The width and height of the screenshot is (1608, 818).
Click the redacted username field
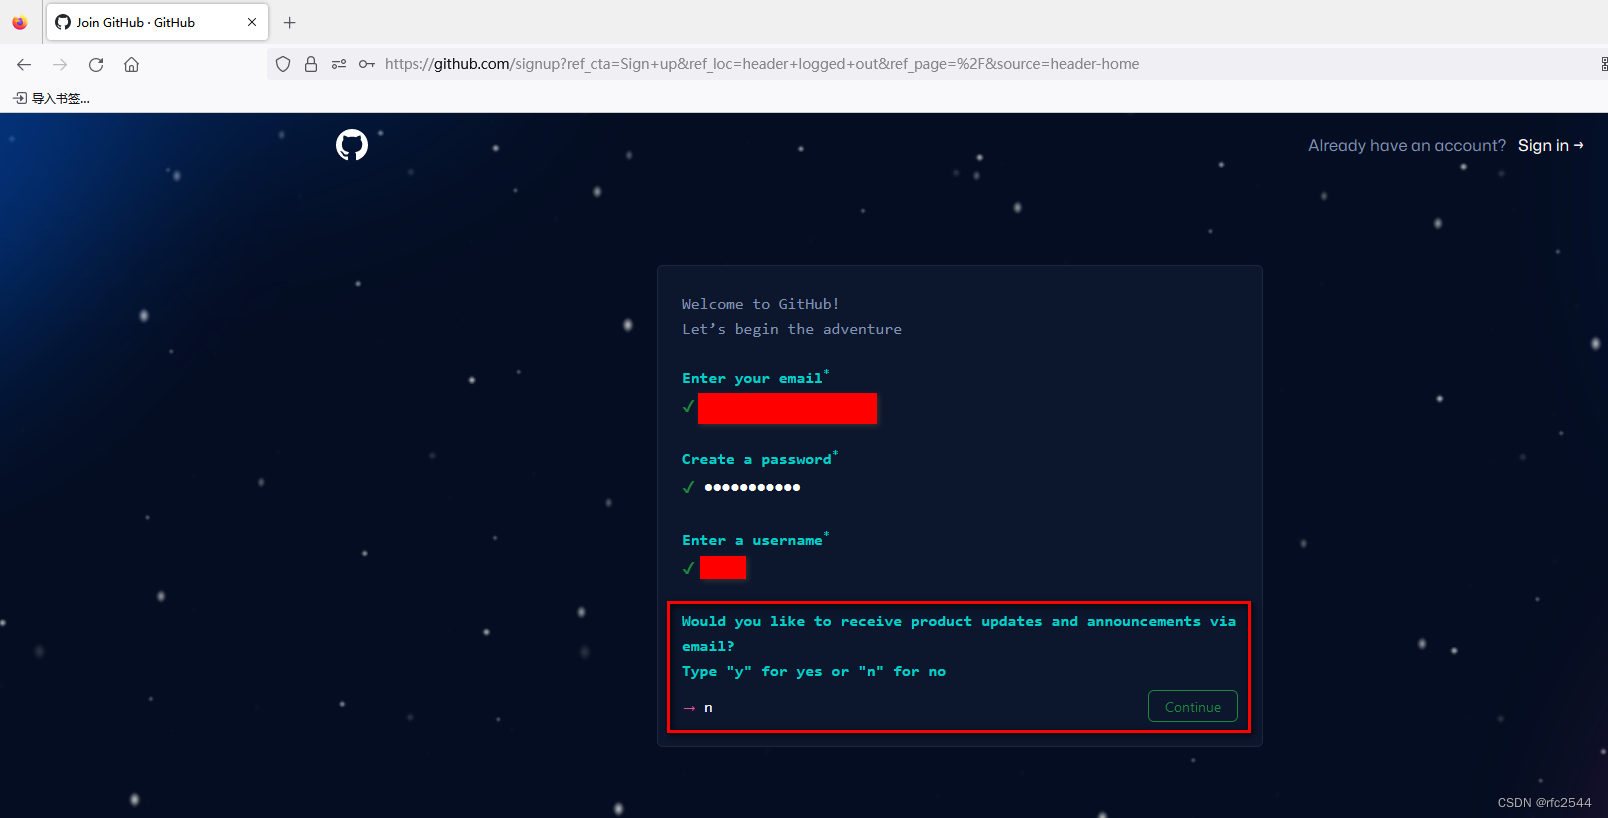pos(723,568)
